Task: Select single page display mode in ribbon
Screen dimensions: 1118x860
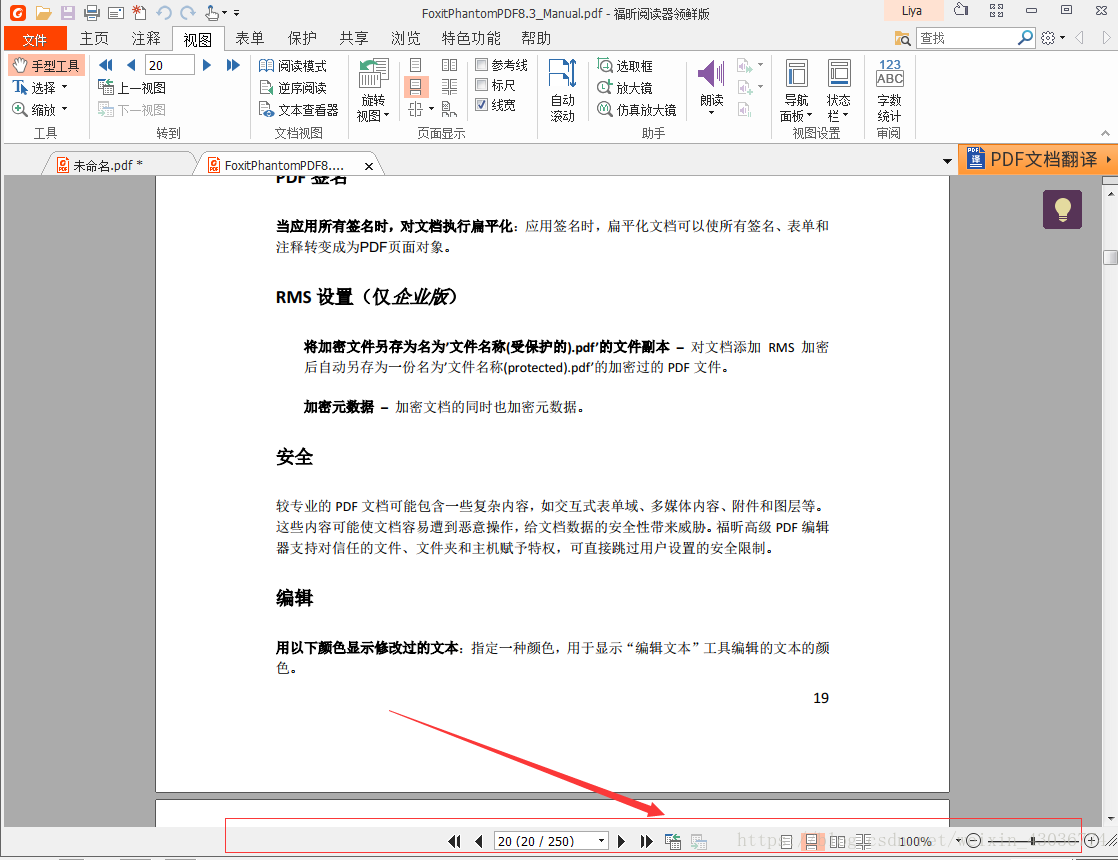Action: [x=416, y=66]
